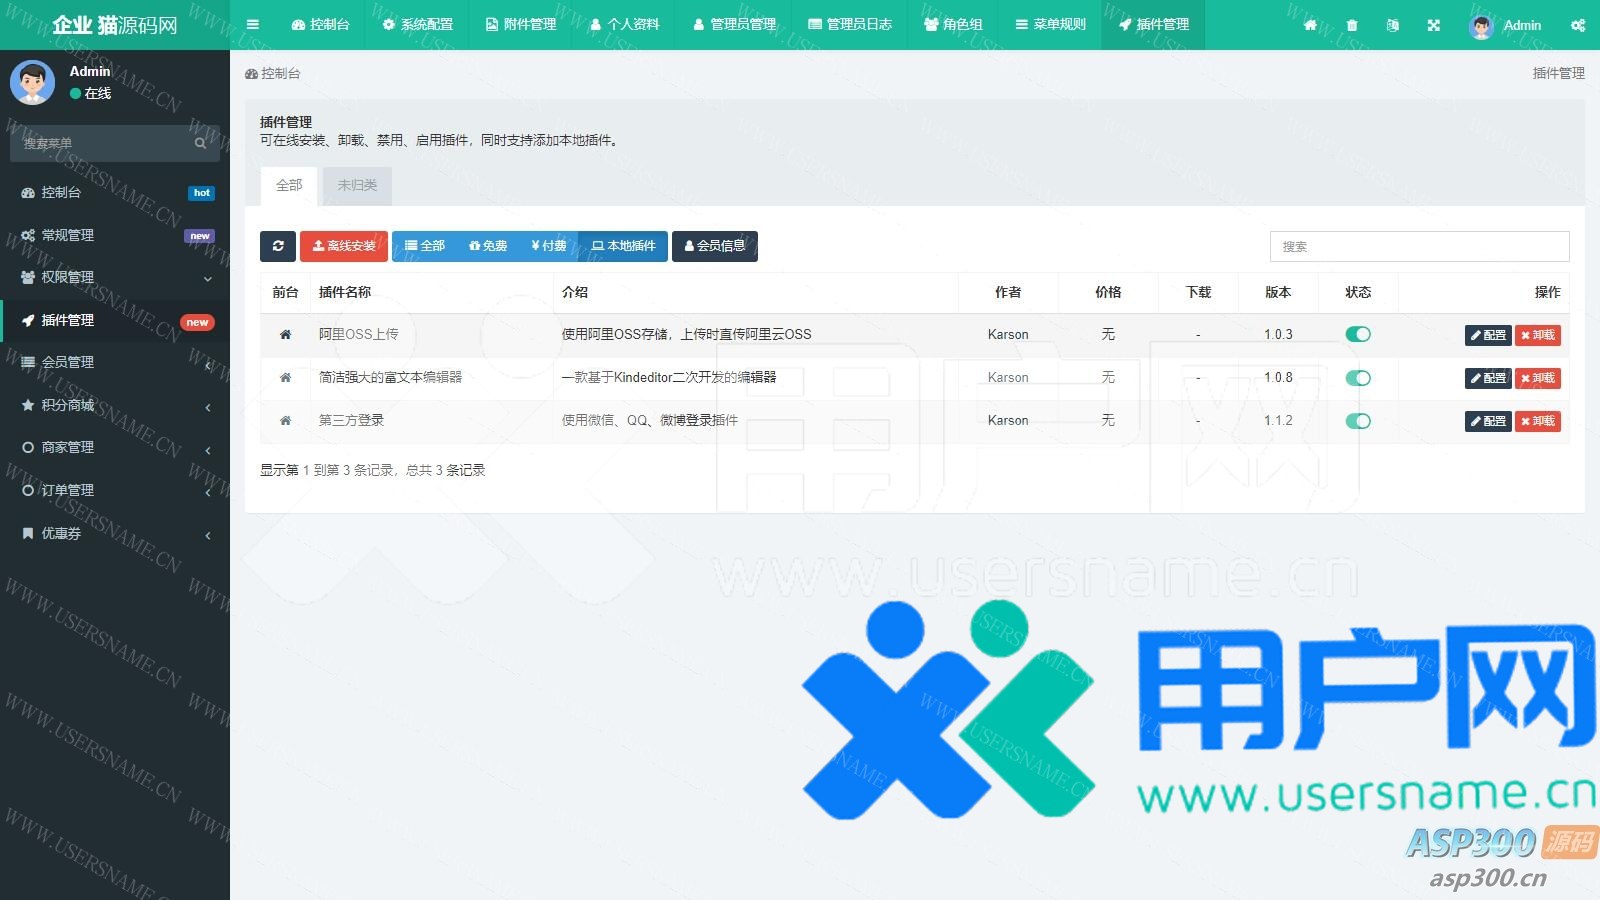The image size is (1600, 900).
Task: Click the refresh button in plugin toolbar
Action: tap(278, 246)
